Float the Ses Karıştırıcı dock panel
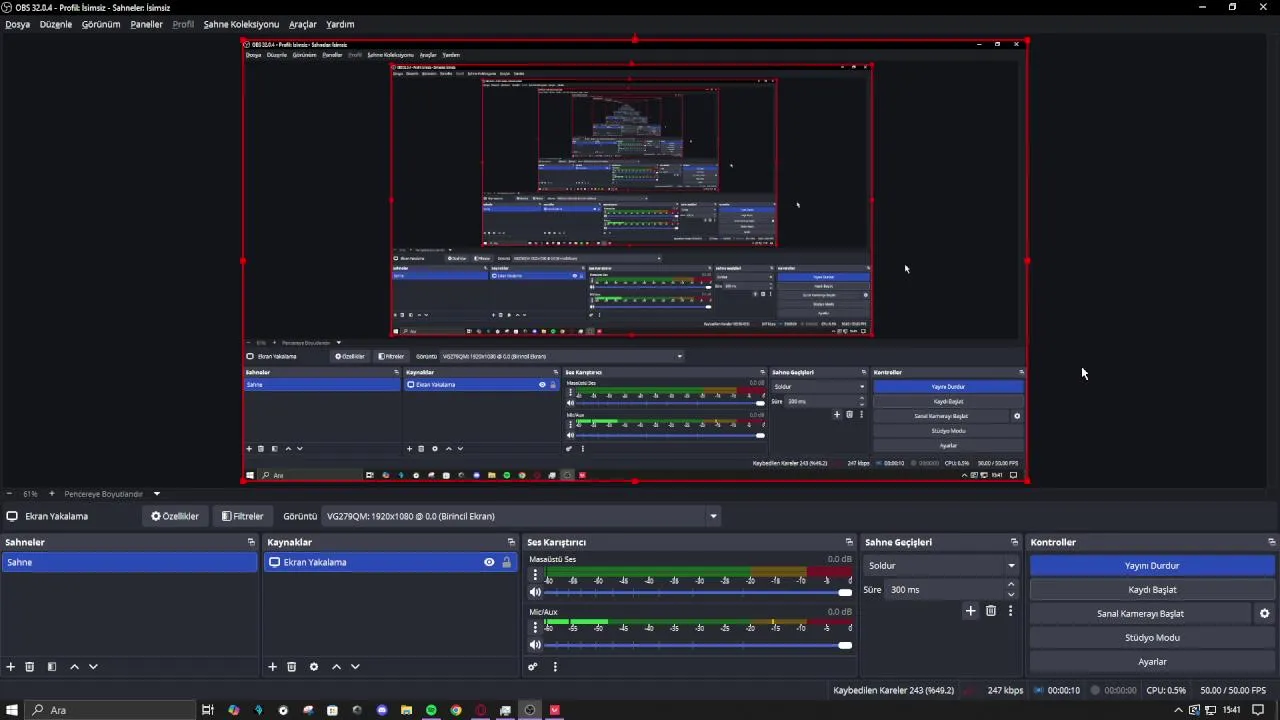This screenshot has width=1280, height=720. (x=849, y=542)
